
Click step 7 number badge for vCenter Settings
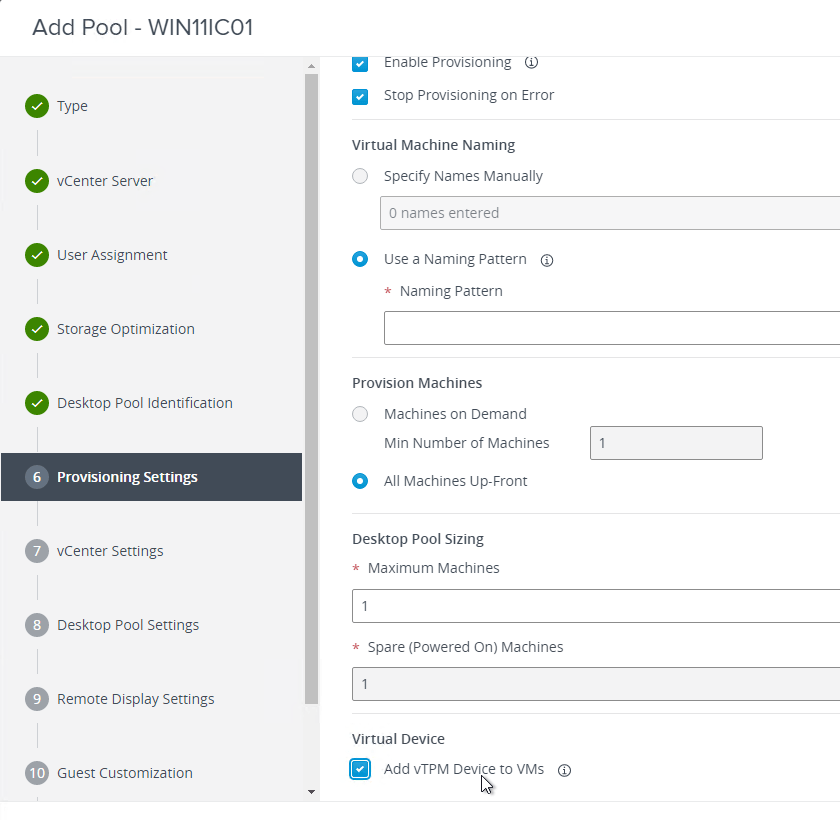[x=37, y=551]
